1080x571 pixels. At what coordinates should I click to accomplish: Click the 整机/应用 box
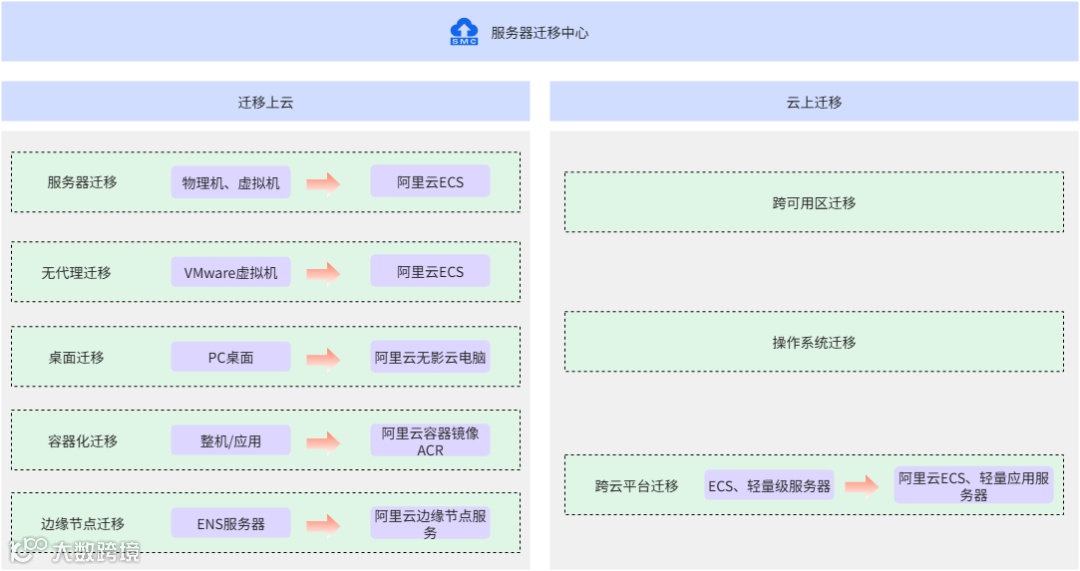click(231, 441)
